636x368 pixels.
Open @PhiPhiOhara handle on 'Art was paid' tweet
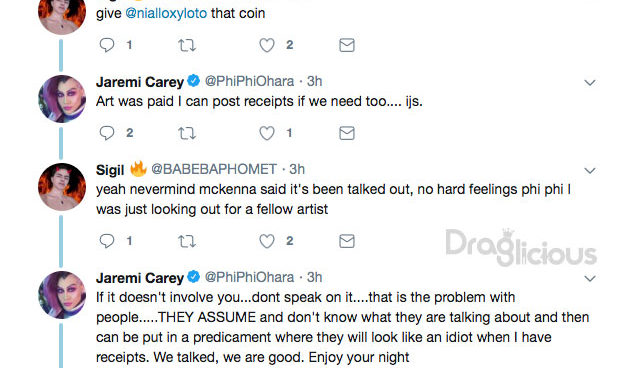click(249, 81)
